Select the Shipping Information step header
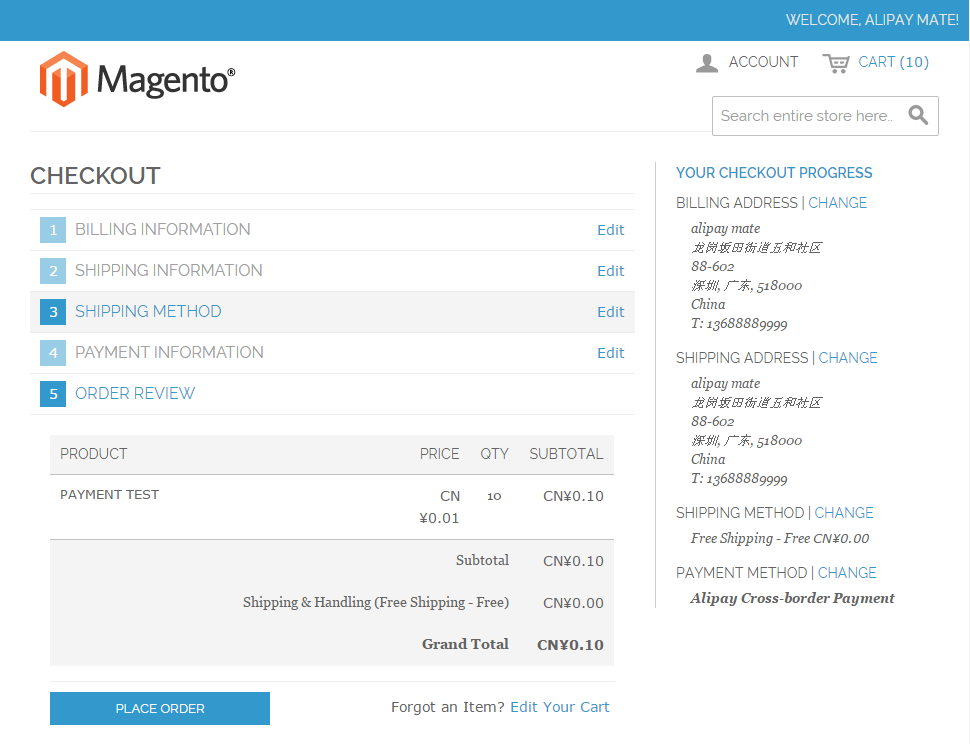Viewport: 970px width, 744px height. point(171,270)
